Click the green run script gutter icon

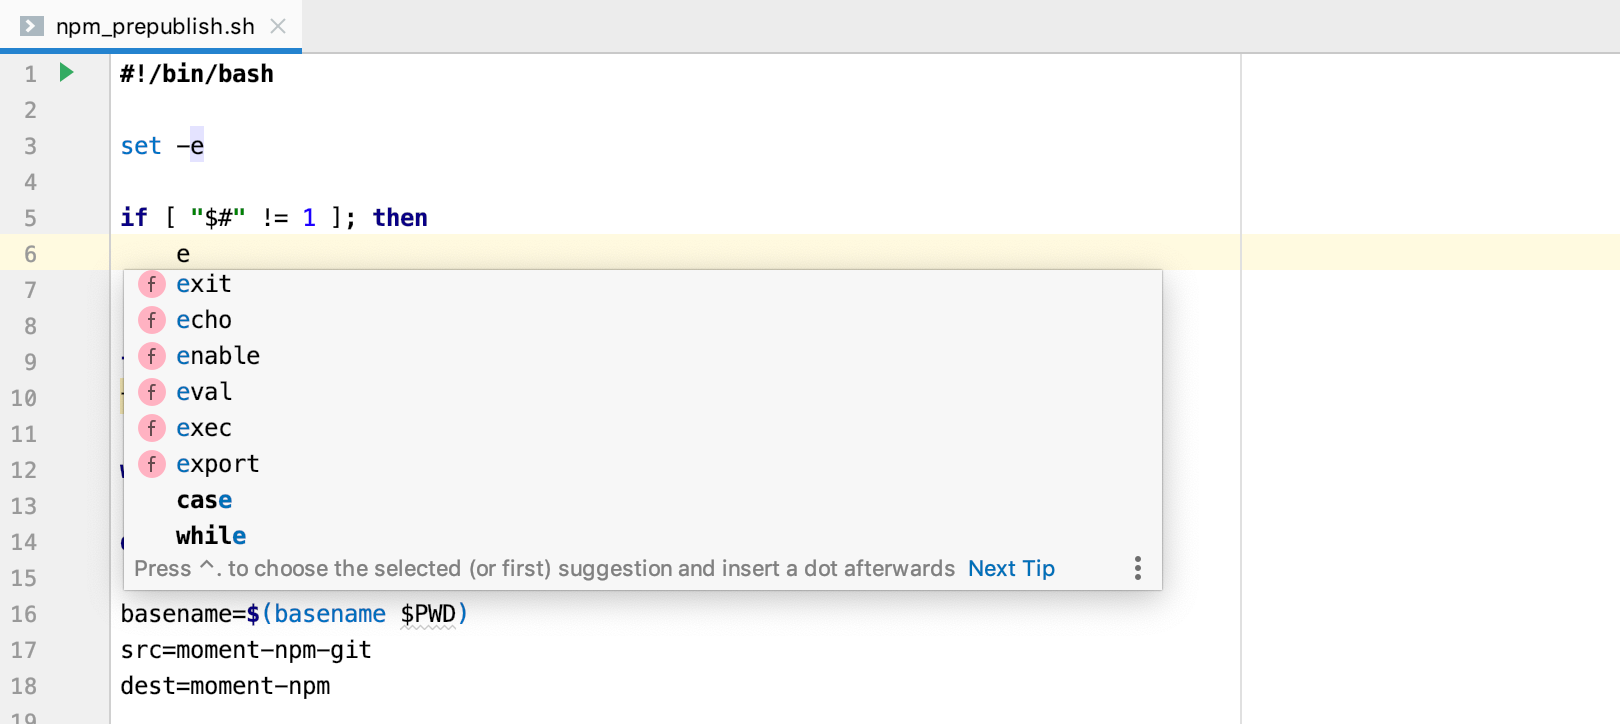[x=66, y=72]
